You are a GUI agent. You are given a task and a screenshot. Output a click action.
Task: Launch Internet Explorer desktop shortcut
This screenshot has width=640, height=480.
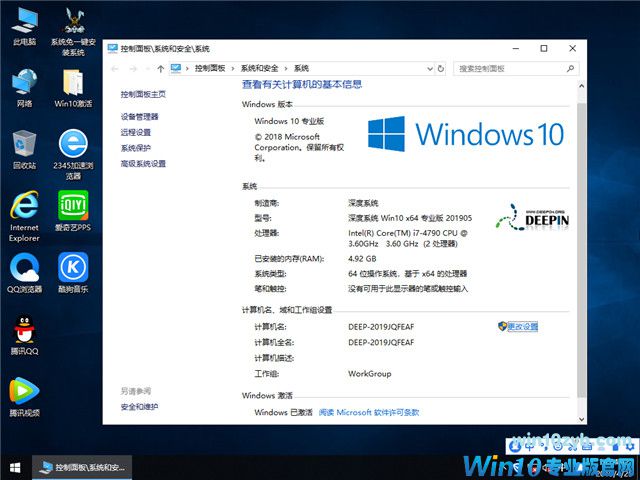click(x=24, y=216)
